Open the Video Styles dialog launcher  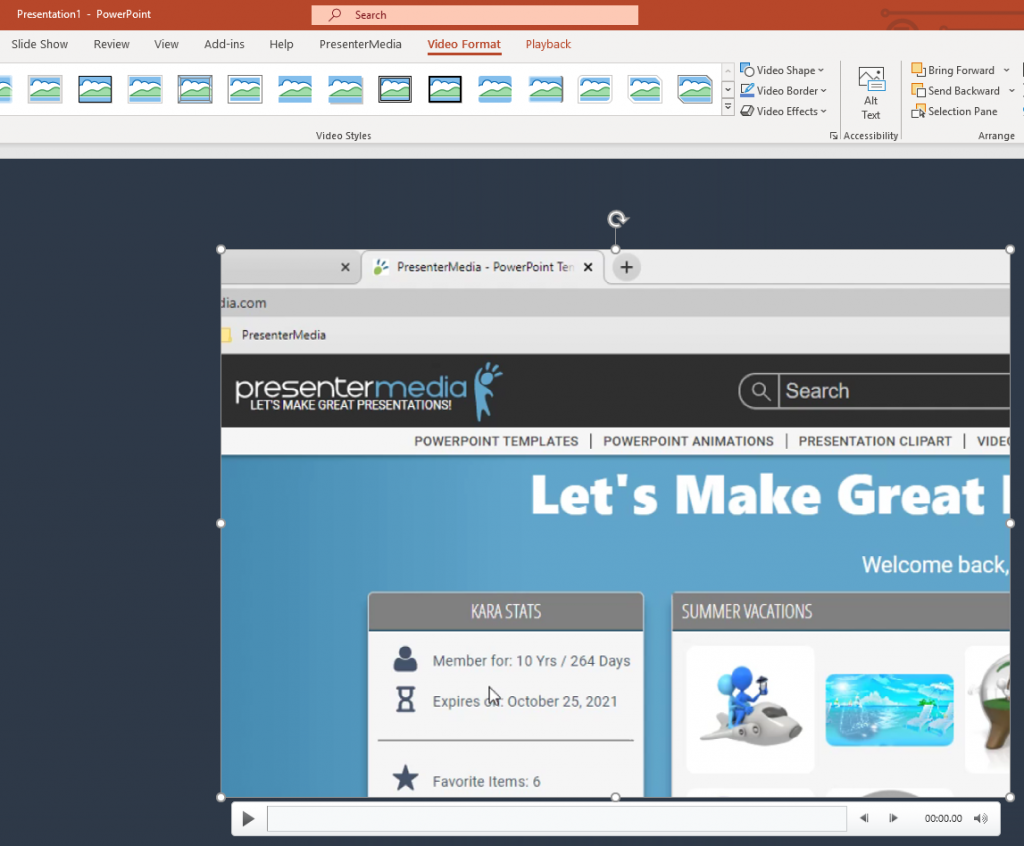pos(833,136)
